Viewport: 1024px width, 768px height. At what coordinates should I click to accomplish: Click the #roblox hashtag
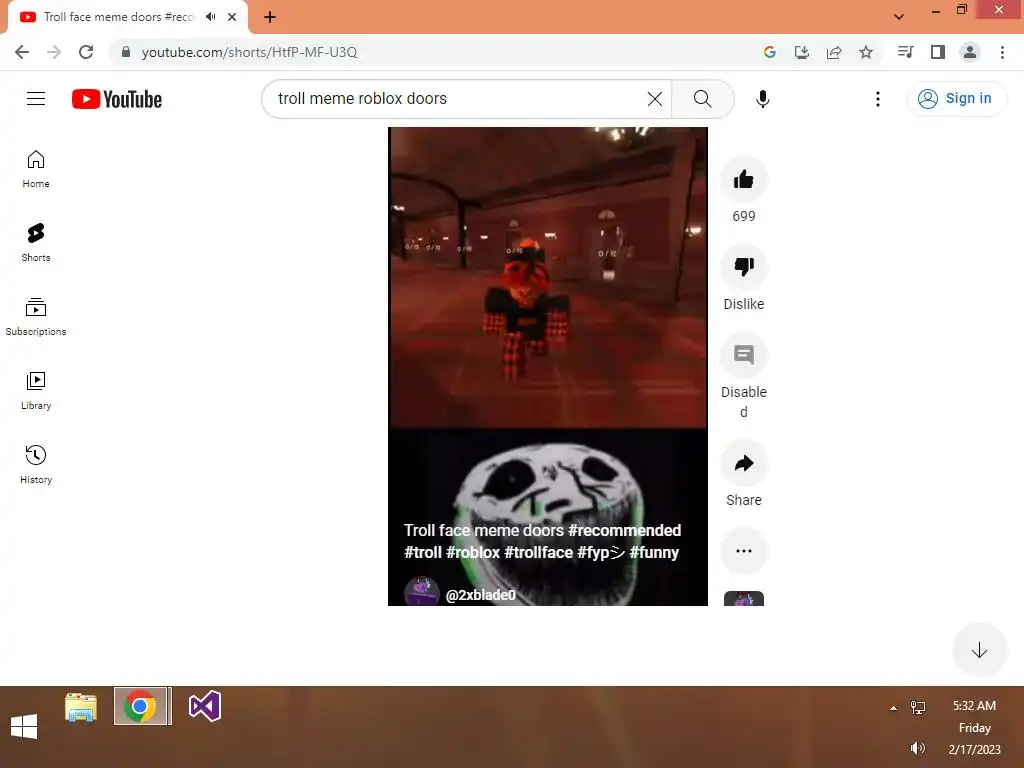pos(473,552)
